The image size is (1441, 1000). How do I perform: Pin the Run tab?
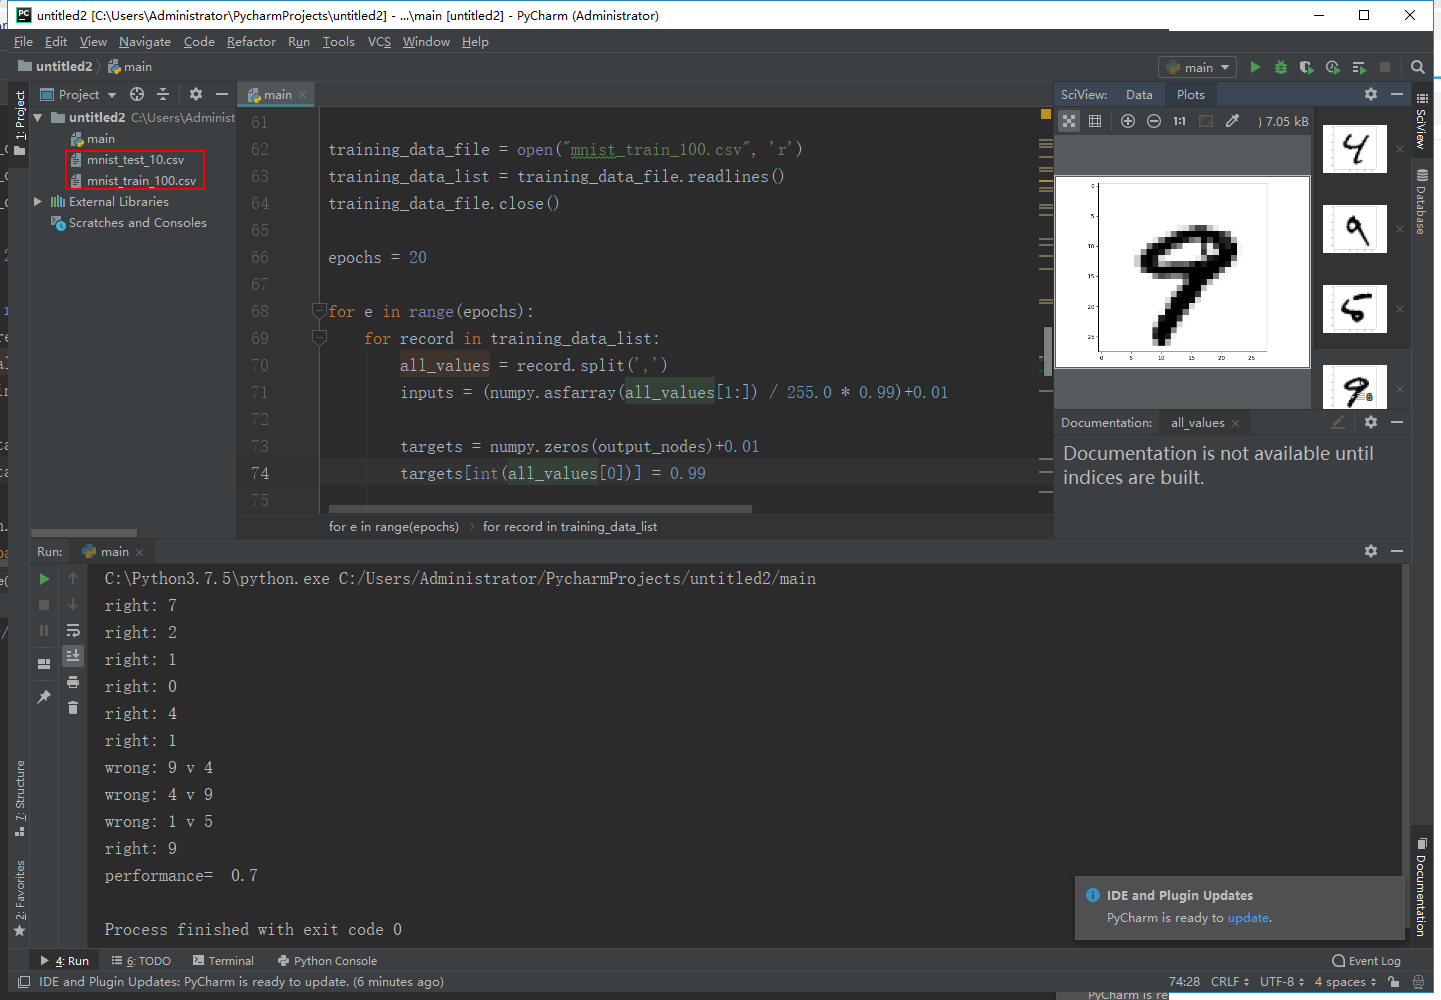[x=44, y=696]
